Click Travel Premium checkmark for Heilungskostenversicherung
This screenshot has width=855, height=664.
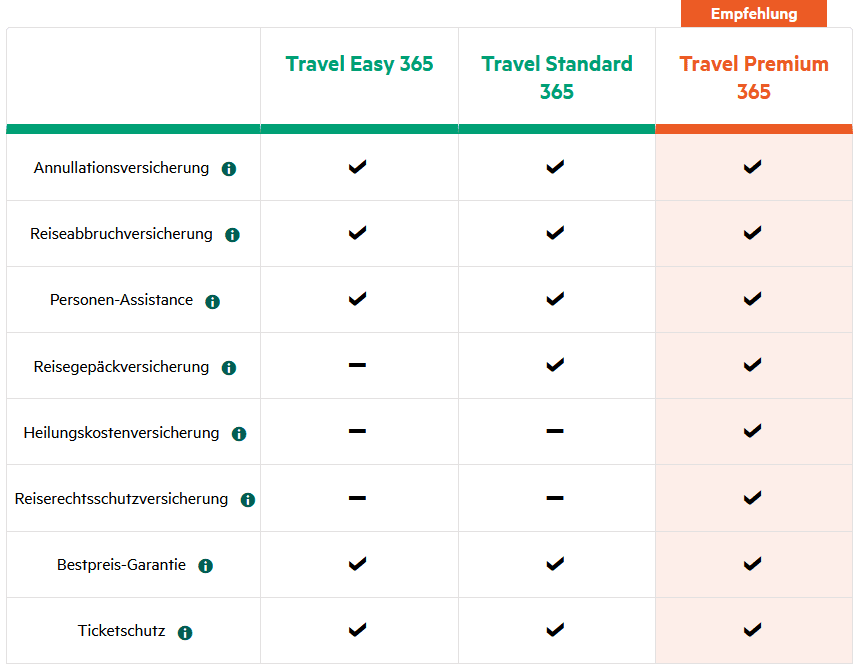click(753, 431)
